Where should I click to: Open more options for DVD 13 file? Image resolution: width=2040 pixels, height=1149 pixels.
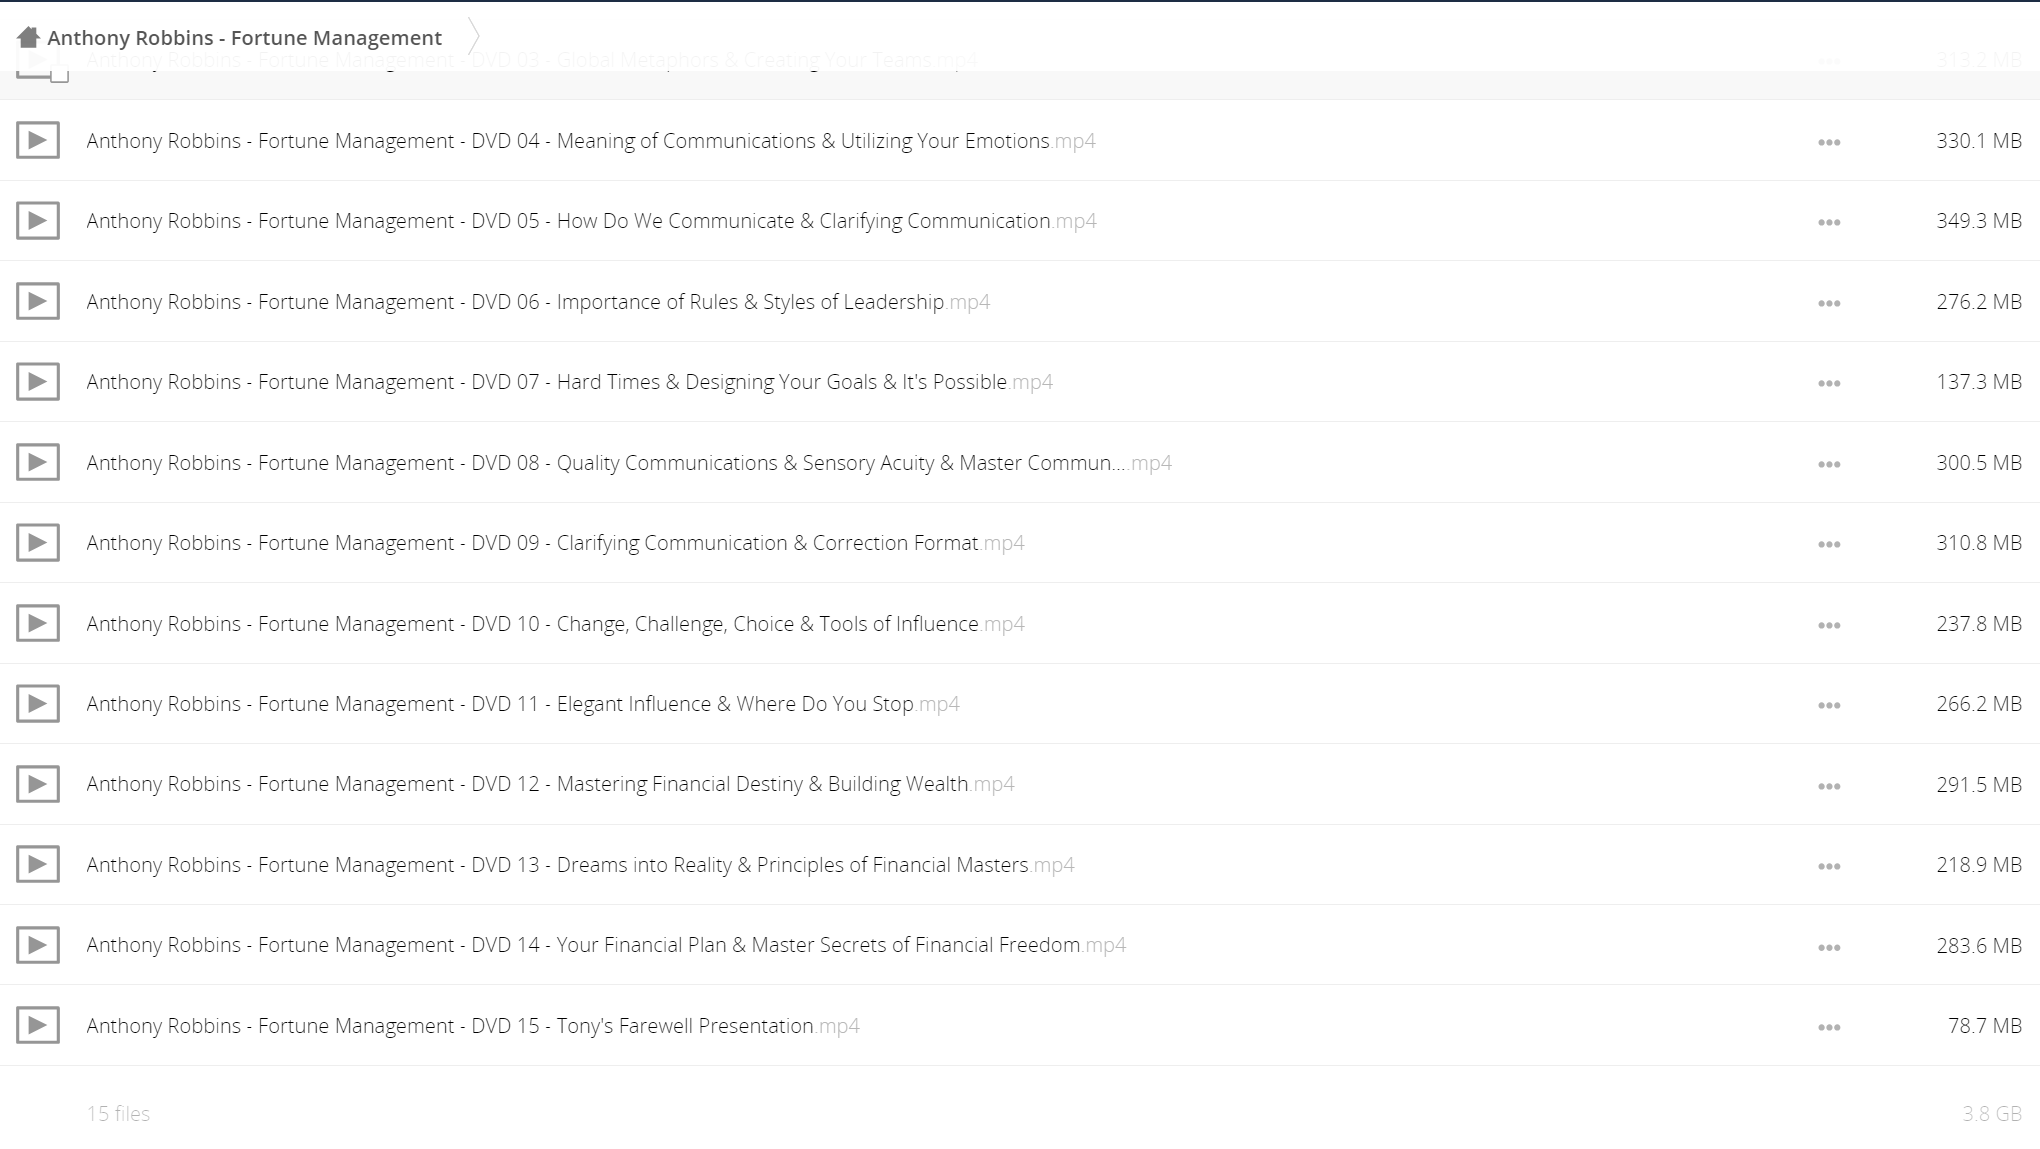1829,866
